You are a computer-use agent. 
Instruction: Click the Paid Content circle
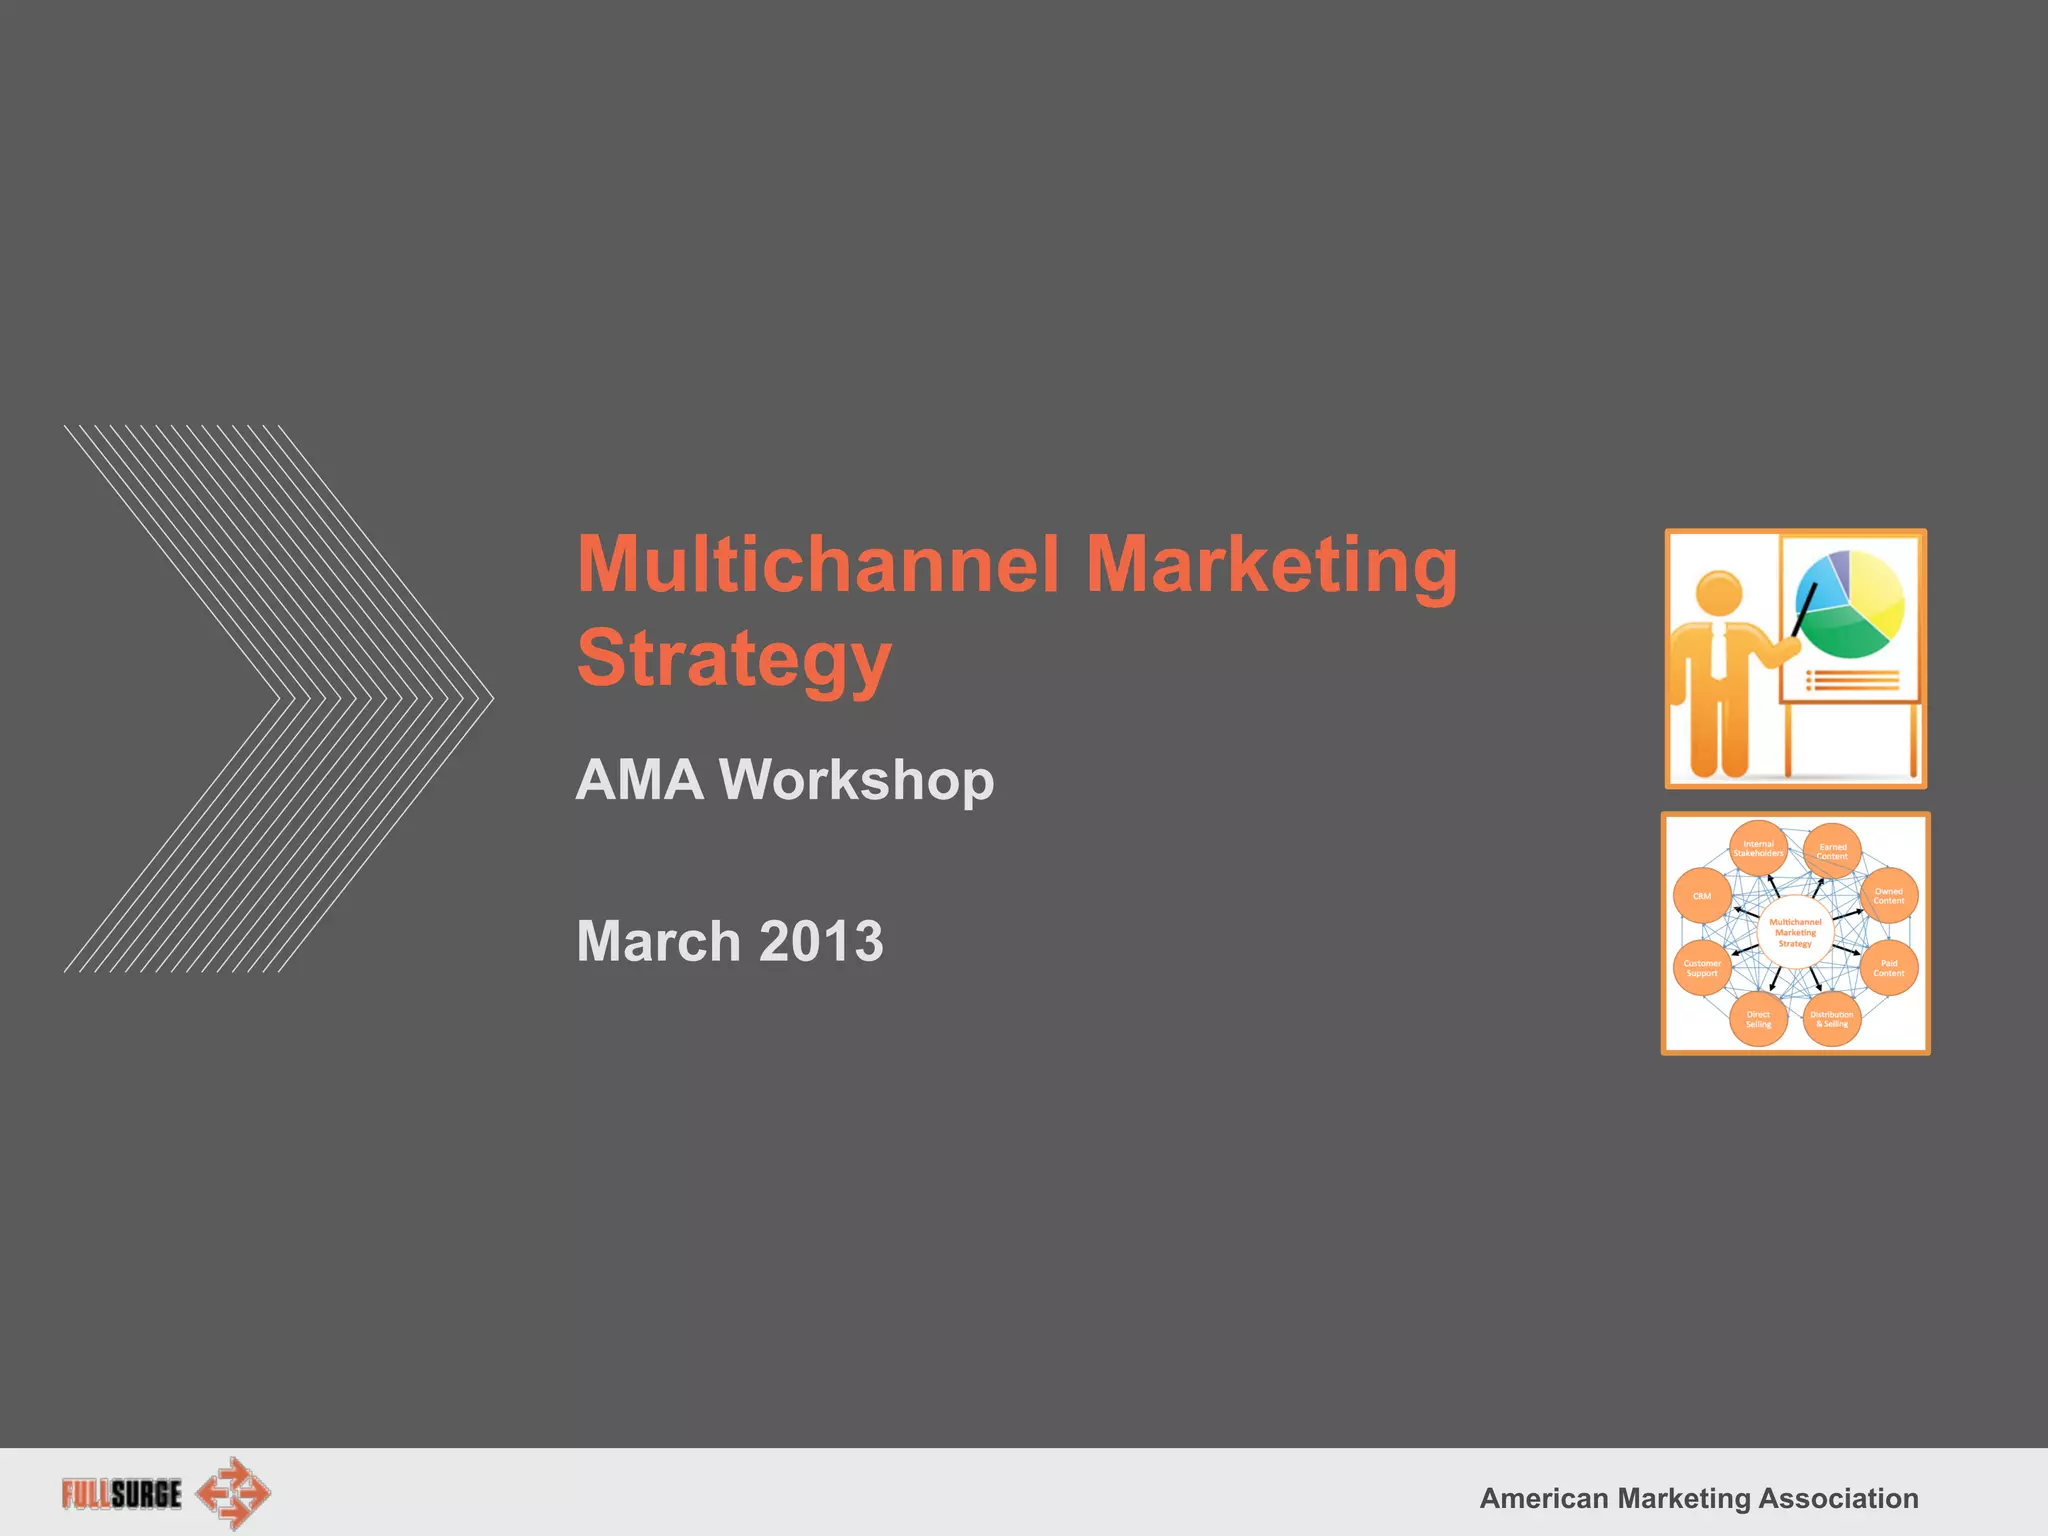[x=1888, y=968]
